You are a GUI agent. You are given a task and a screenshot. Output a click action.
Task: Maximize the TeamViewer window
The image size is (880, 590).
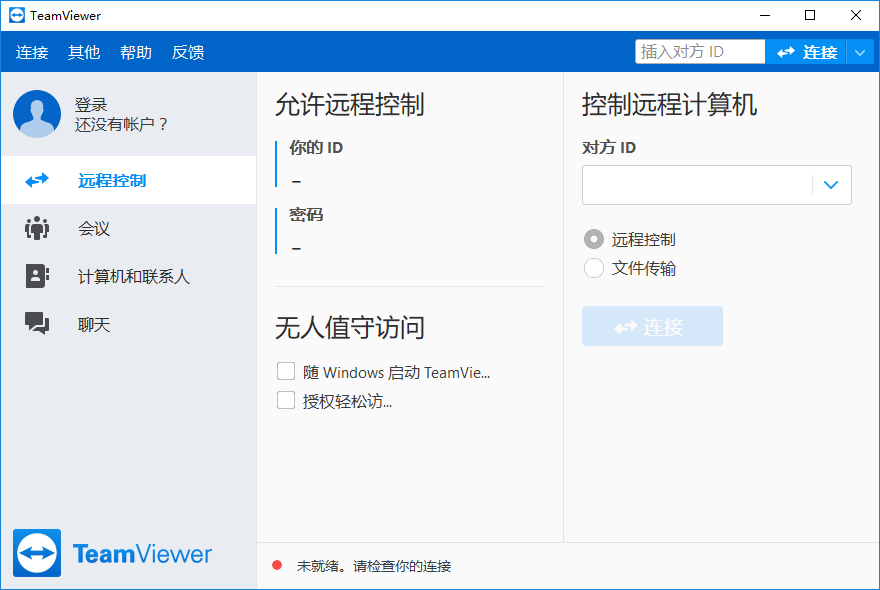tap(810, 15)
